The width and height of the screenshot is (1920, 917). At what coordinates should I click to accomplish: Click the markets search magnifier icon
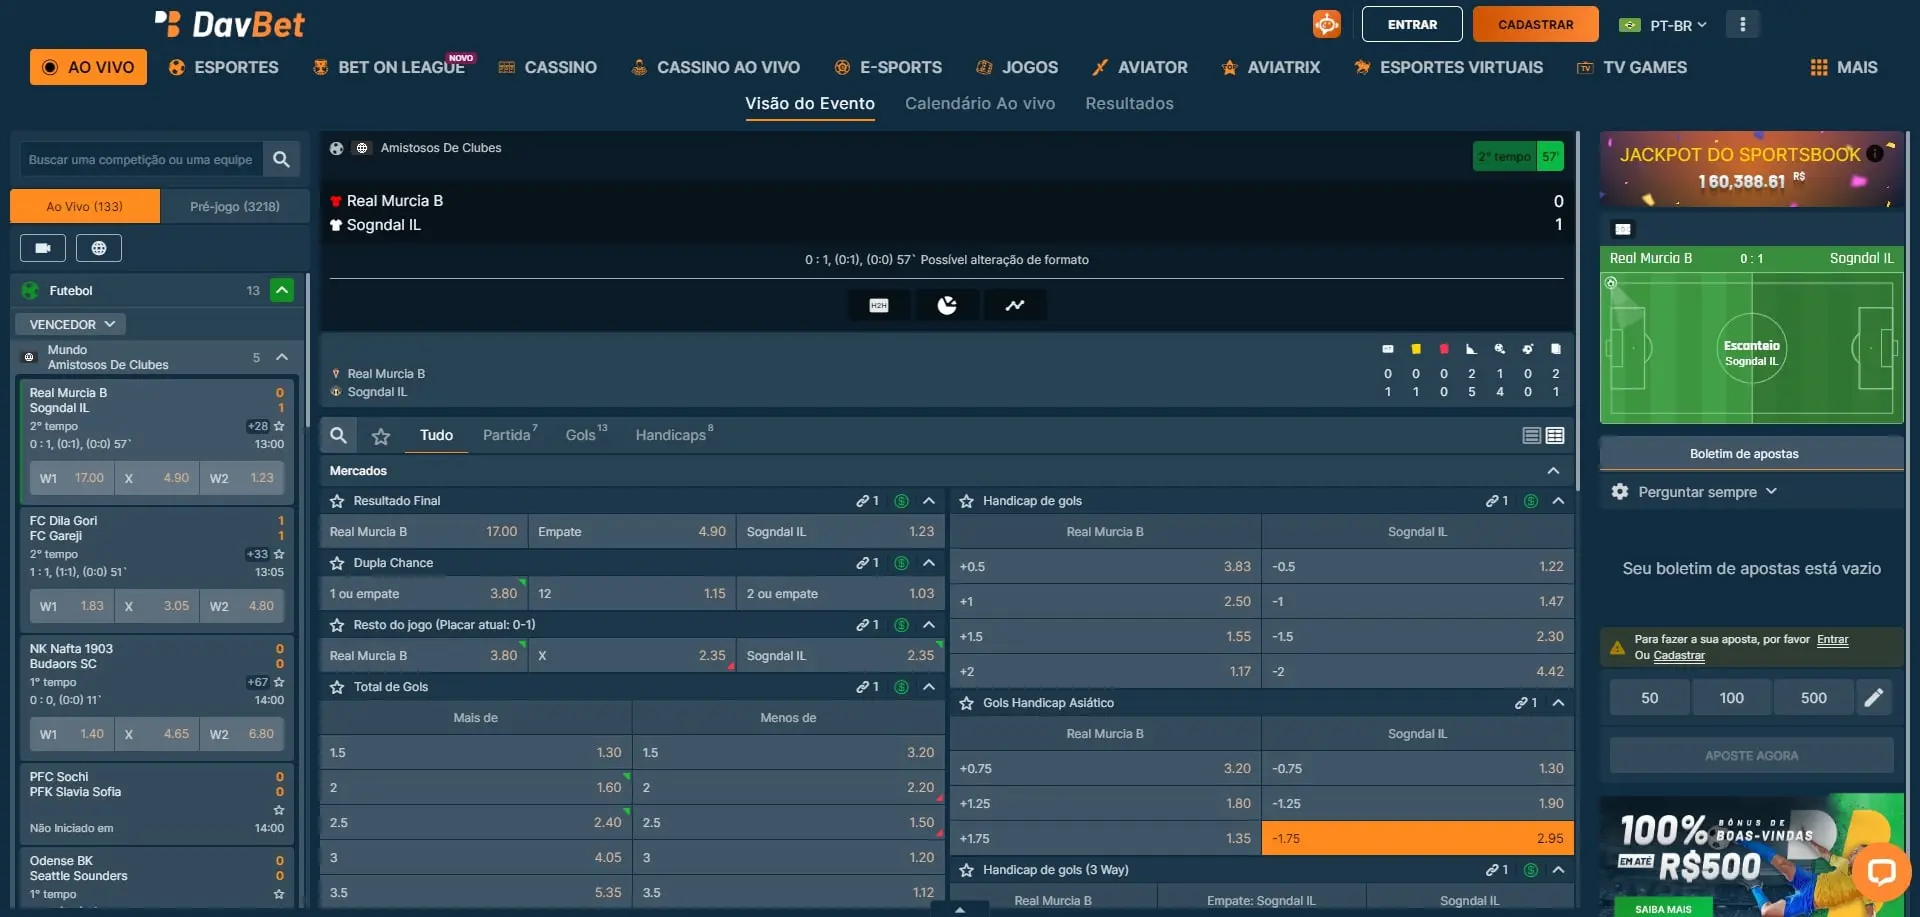(x=339, y=436)
